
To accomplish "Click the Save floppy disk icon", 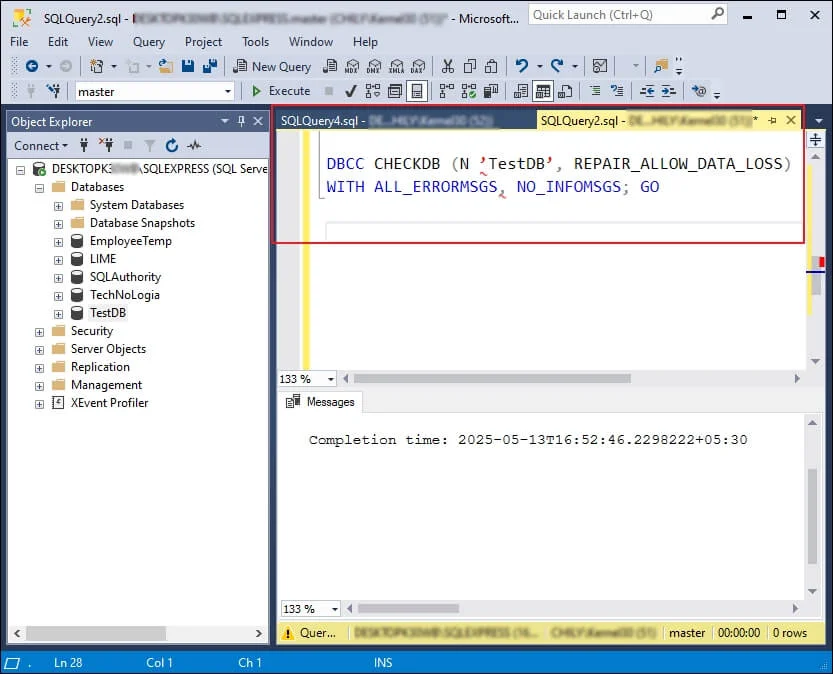I will 188,66.
